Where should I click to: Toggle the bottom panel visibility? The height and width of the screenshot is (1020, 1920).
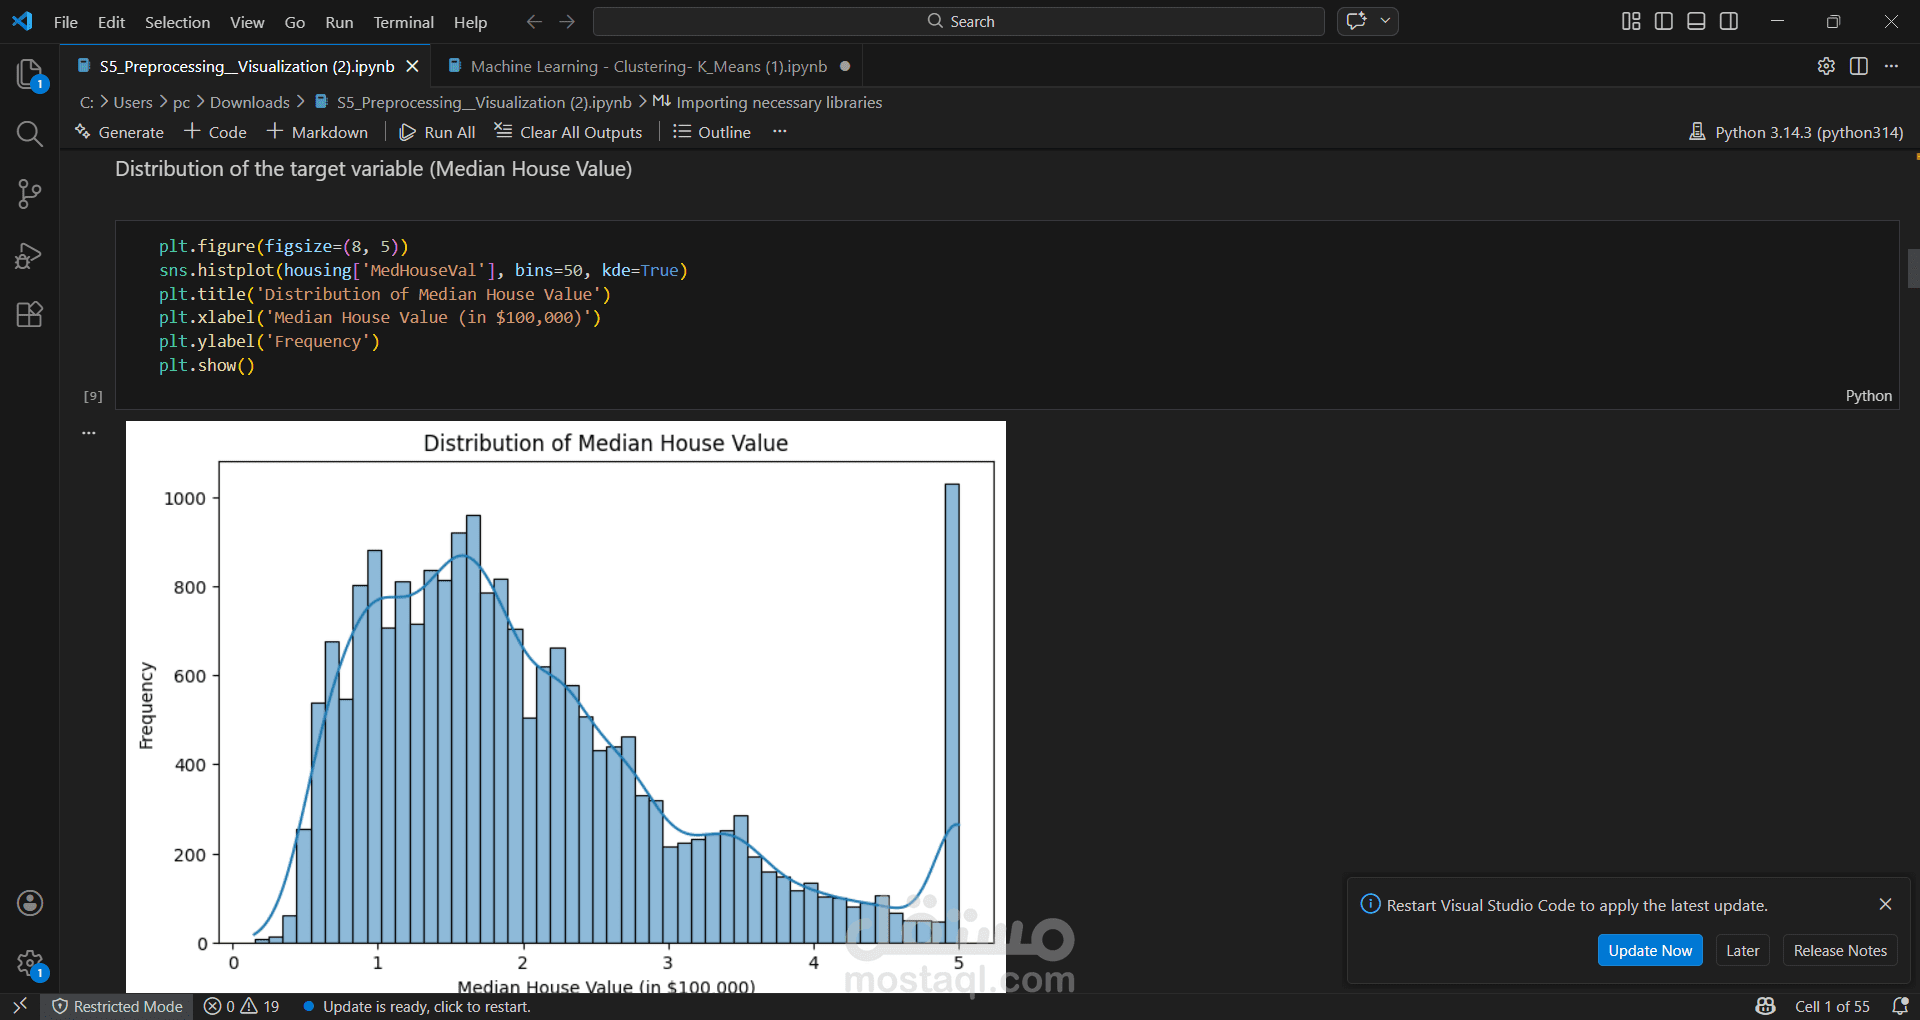(1695, 20)
